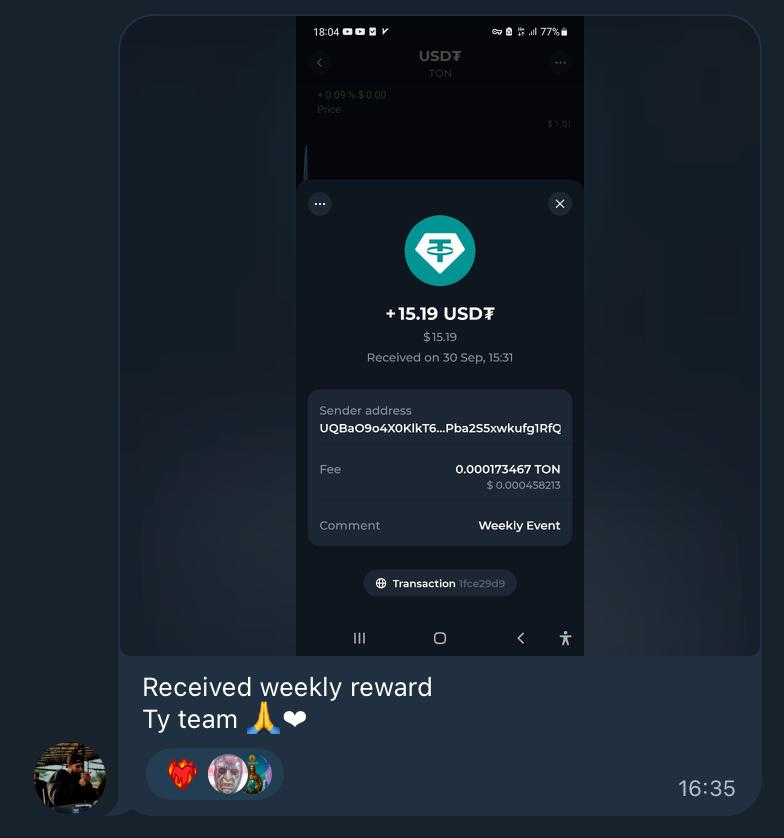
Task: Open Transaction 1fce29d9 explorer link
Action: pos(440,583)
